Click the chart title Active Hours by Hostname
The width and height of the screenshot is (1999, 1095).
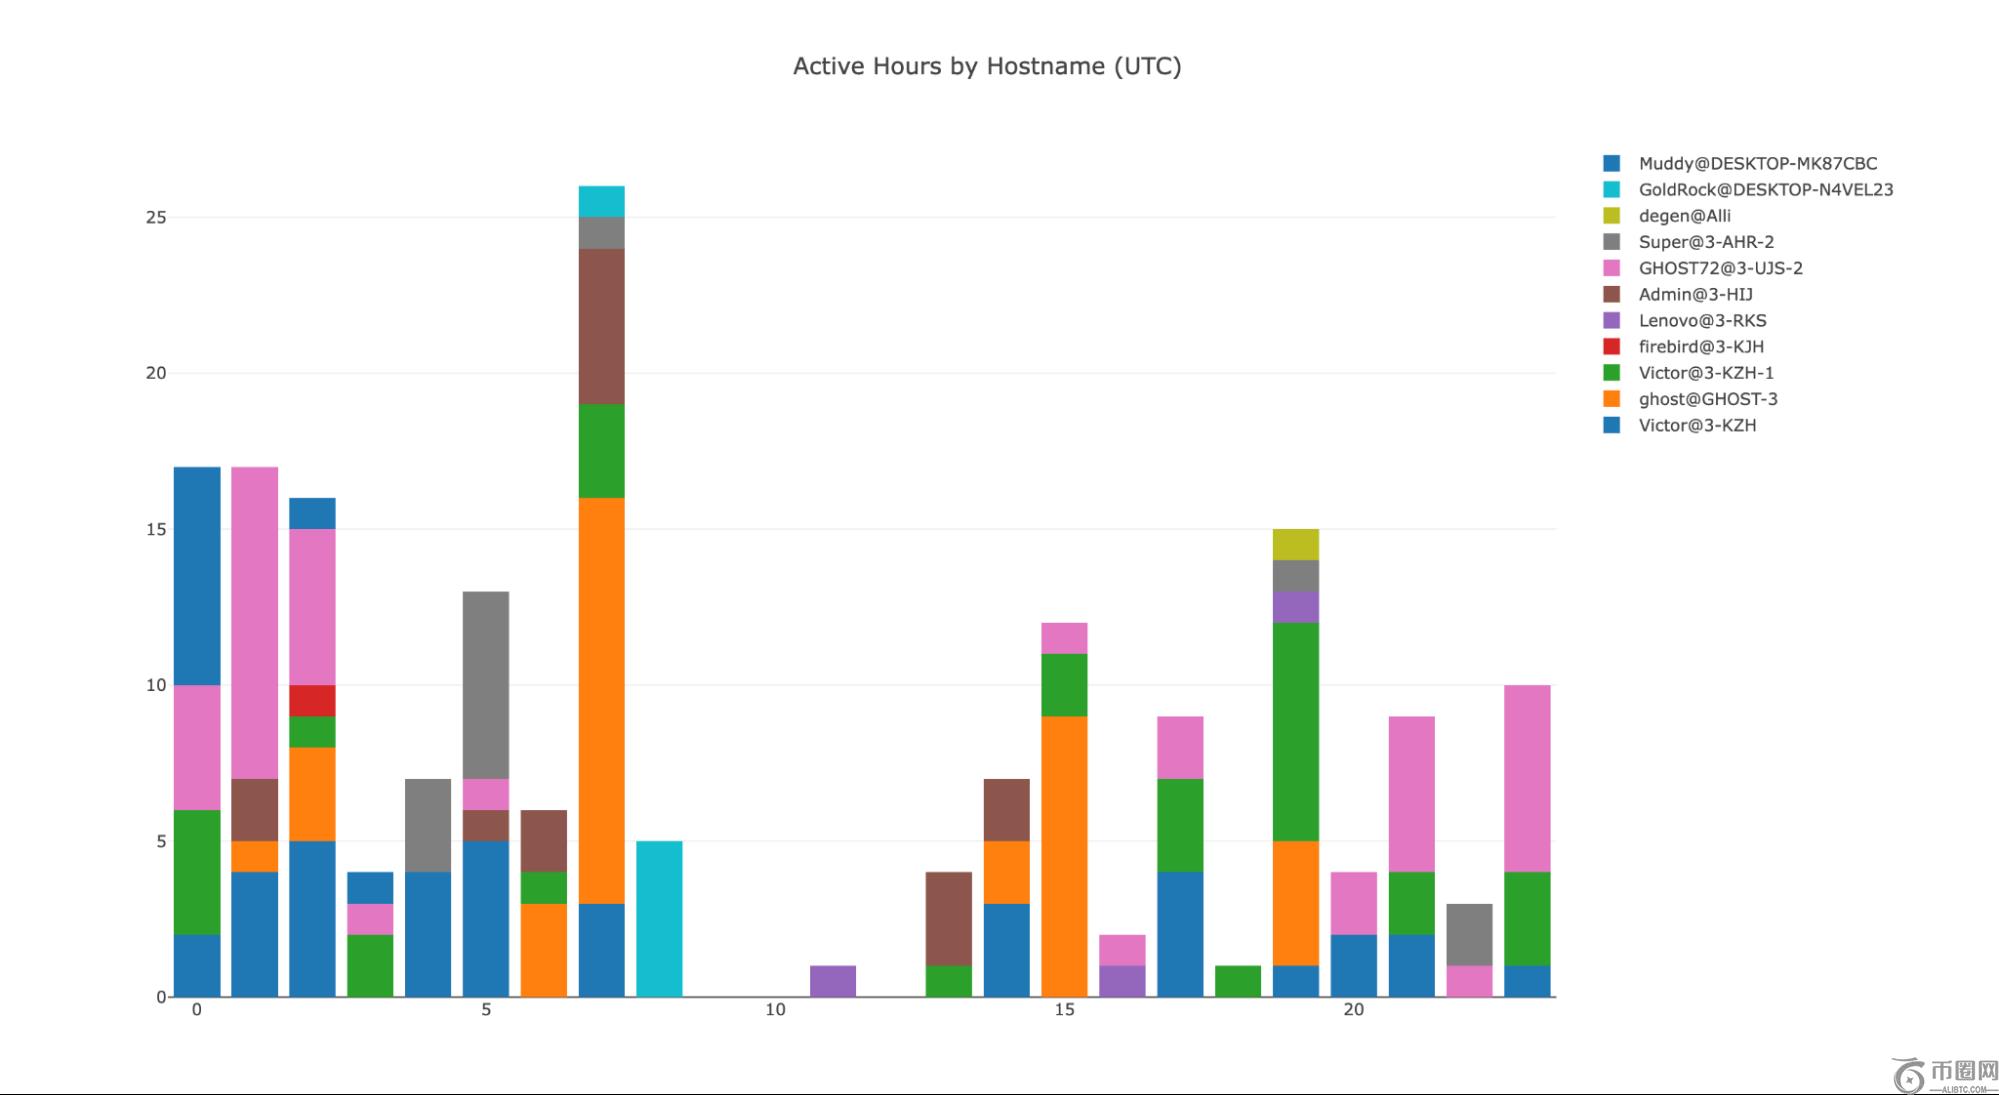coord(987,66)
